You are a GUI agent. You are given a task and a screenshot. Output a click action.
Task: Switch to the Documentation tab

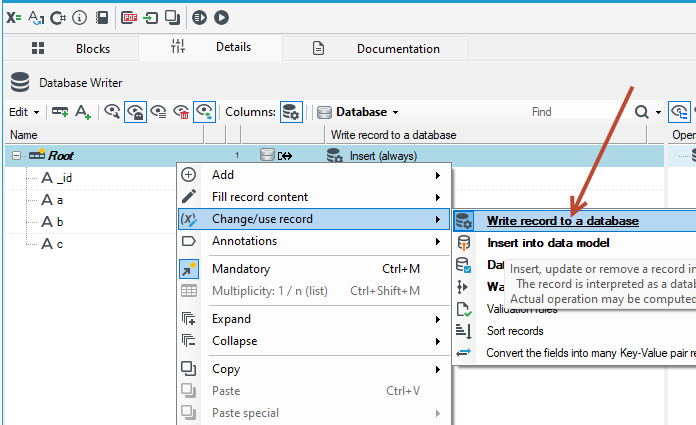tap(375, 48)
